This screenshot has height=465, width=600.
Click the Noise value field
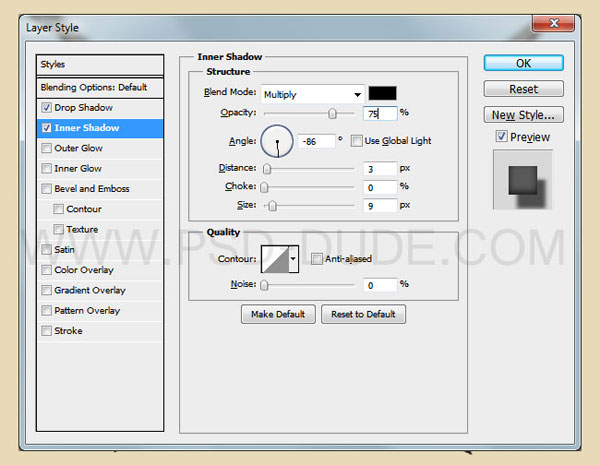380,285
